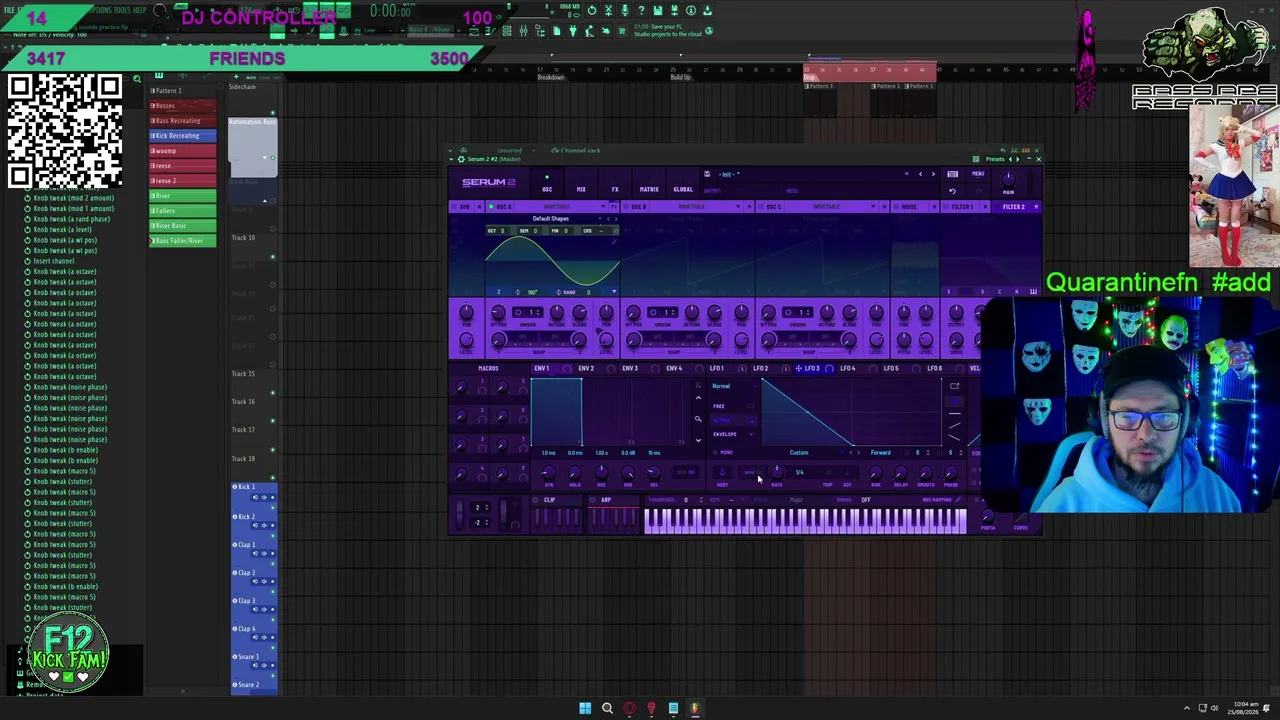
Task: Toggle the FILTER 1 enable switch
Action: click(948, 207)
